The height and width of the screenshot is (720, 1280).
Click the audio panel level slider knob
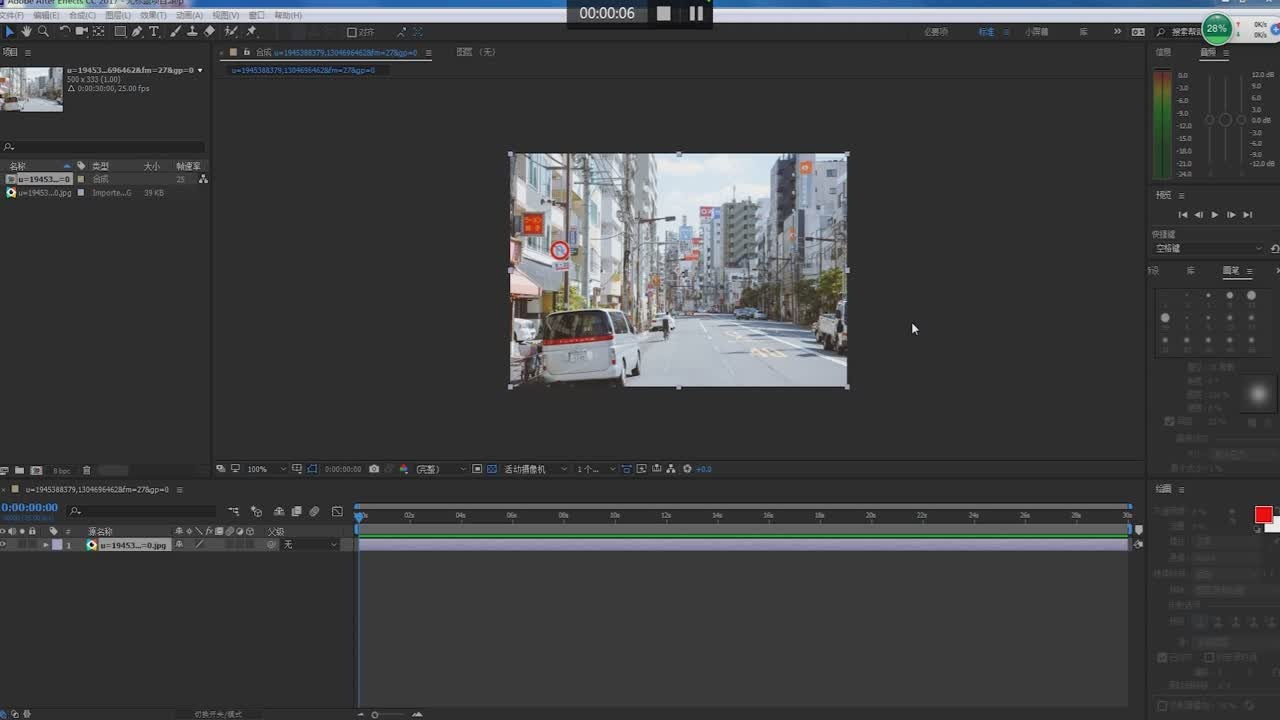[x=1225, y=120]
